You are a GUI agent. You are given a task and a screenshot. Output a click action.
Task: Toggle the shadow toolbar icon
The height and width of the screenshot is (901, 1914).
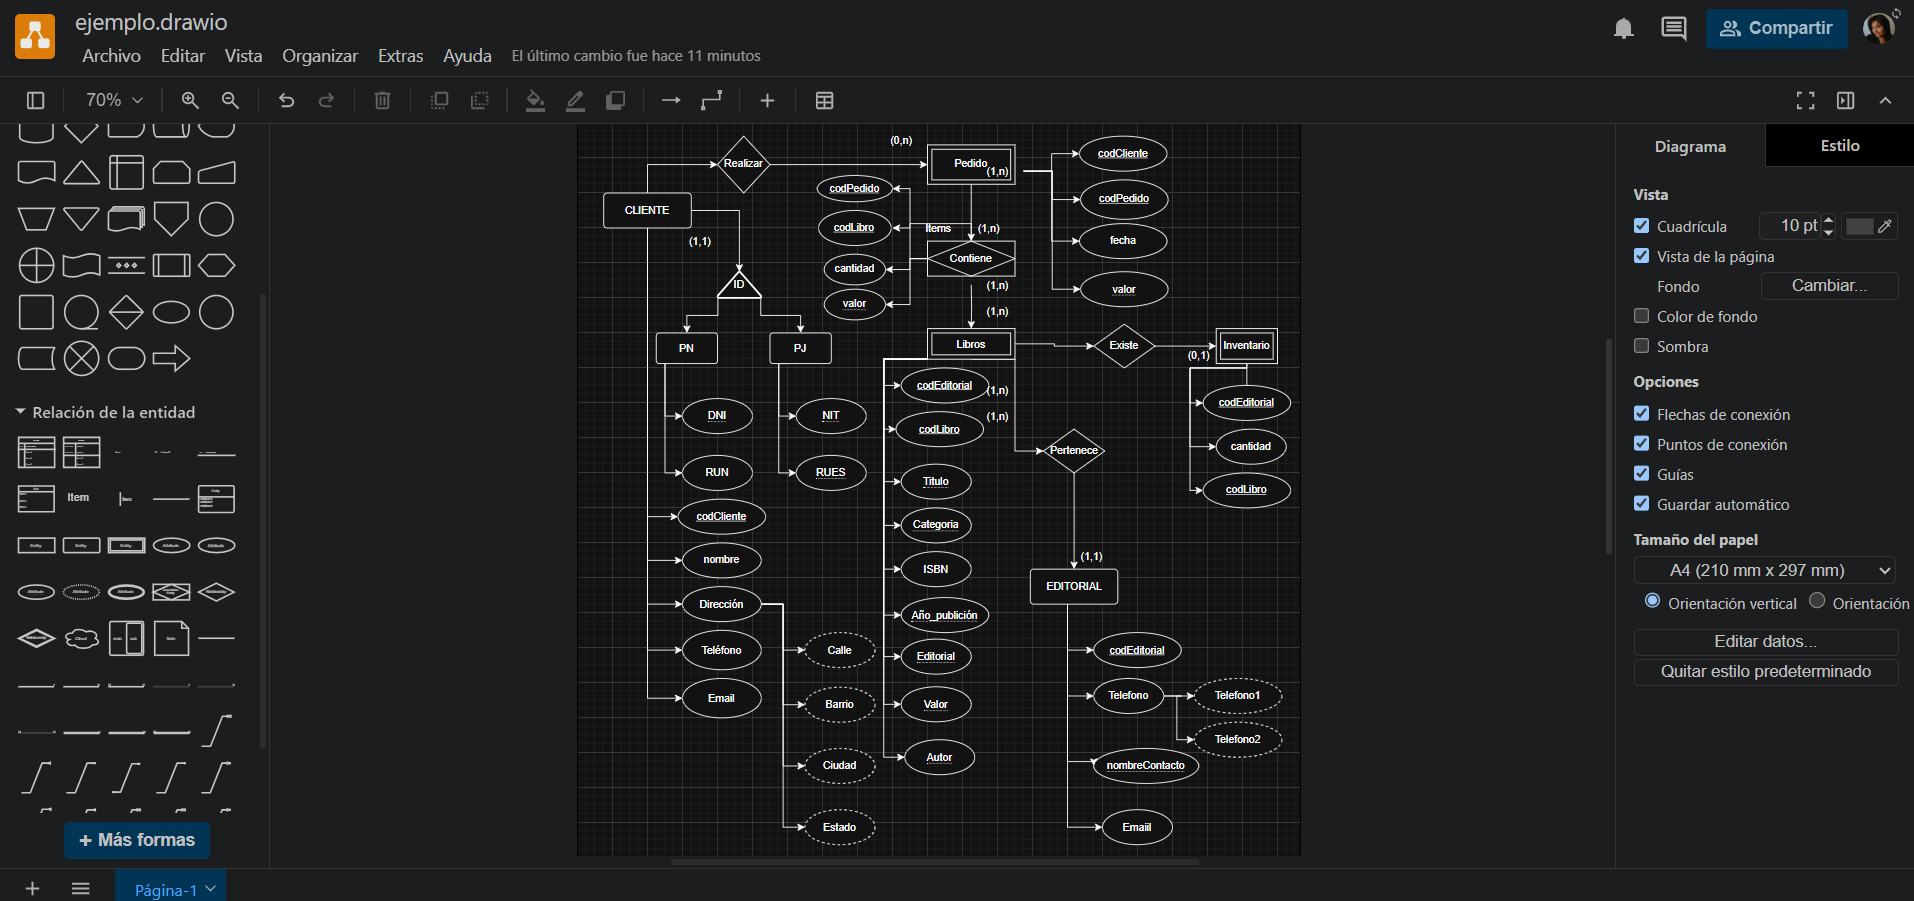tap(615, 100)
